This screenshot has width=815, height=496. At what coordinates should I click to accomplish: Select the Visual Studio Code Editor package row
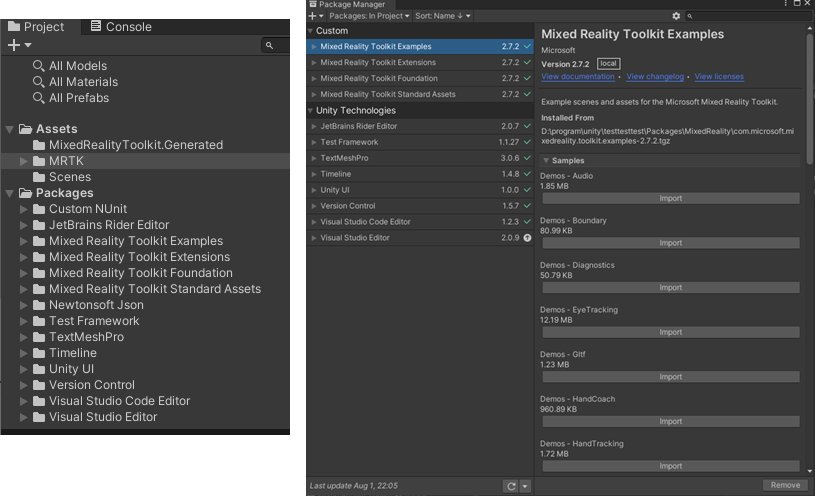tap(420, 222)
